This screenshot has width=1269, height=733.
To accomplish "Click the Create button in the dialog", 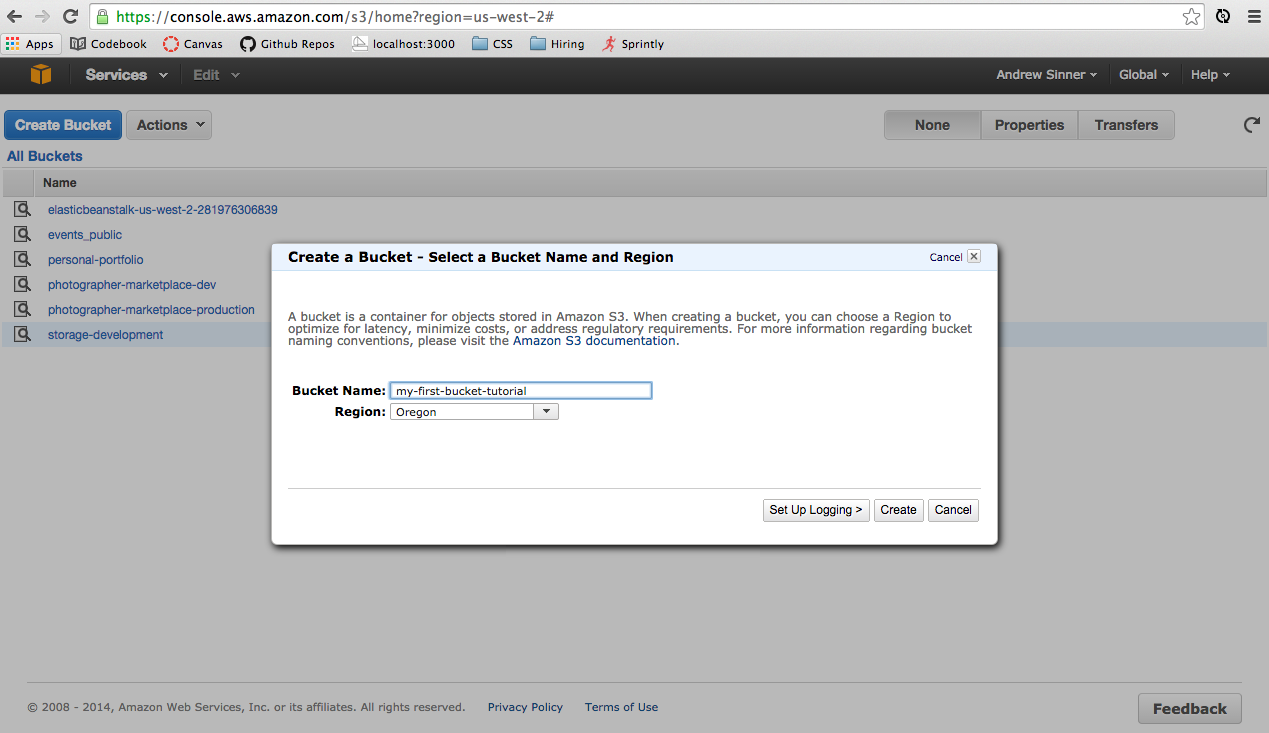I will (x=898, y=510).
